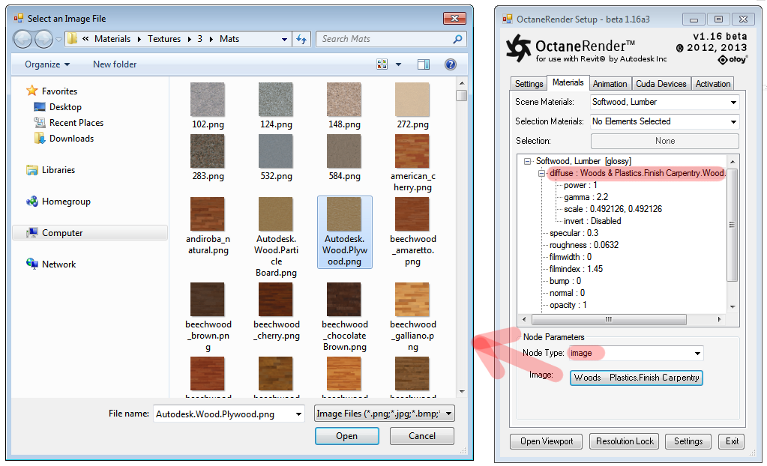
Task: Click the Exit button in OctaneRender
Action: [731, 441]
